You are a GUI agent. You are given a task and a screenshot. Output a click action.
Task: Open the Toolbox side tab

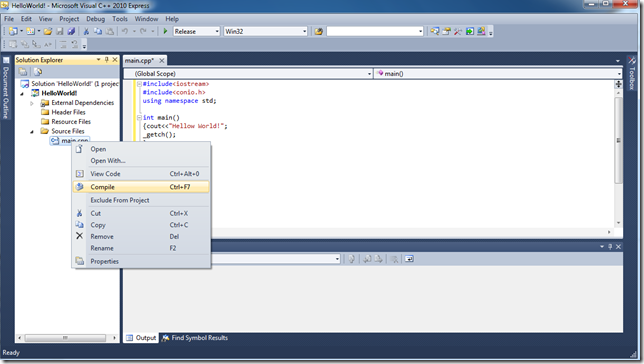click(x=632, y=74)
